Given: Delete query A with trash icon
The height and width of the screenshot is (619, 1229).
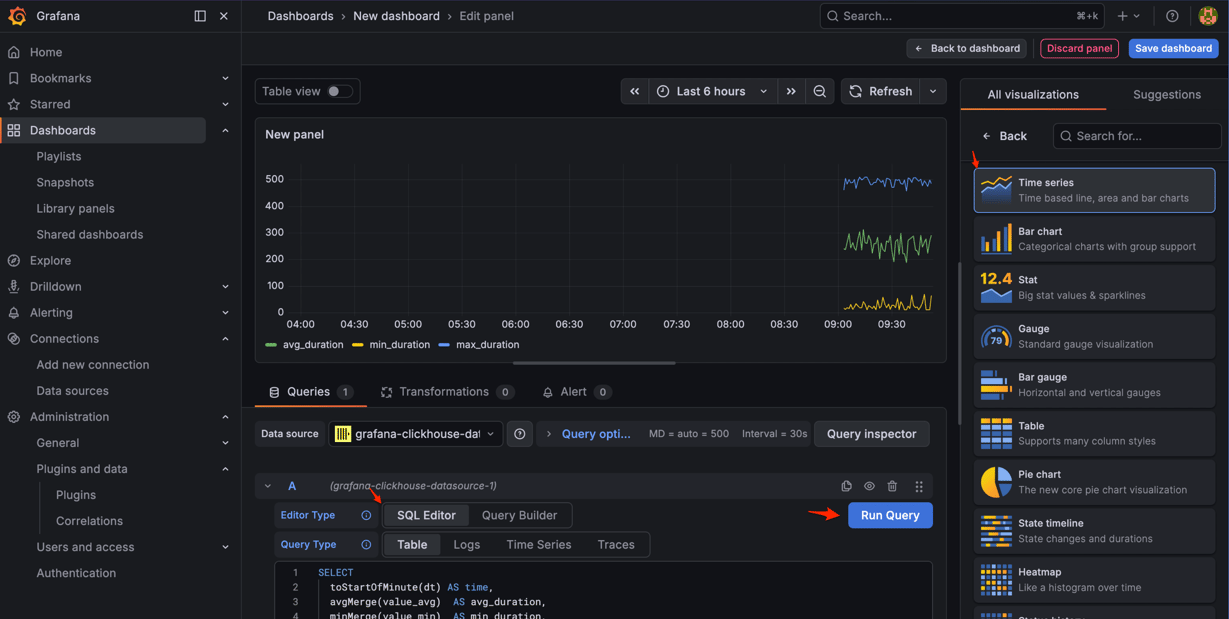Looking at the screenshot, I should (892, 486).
